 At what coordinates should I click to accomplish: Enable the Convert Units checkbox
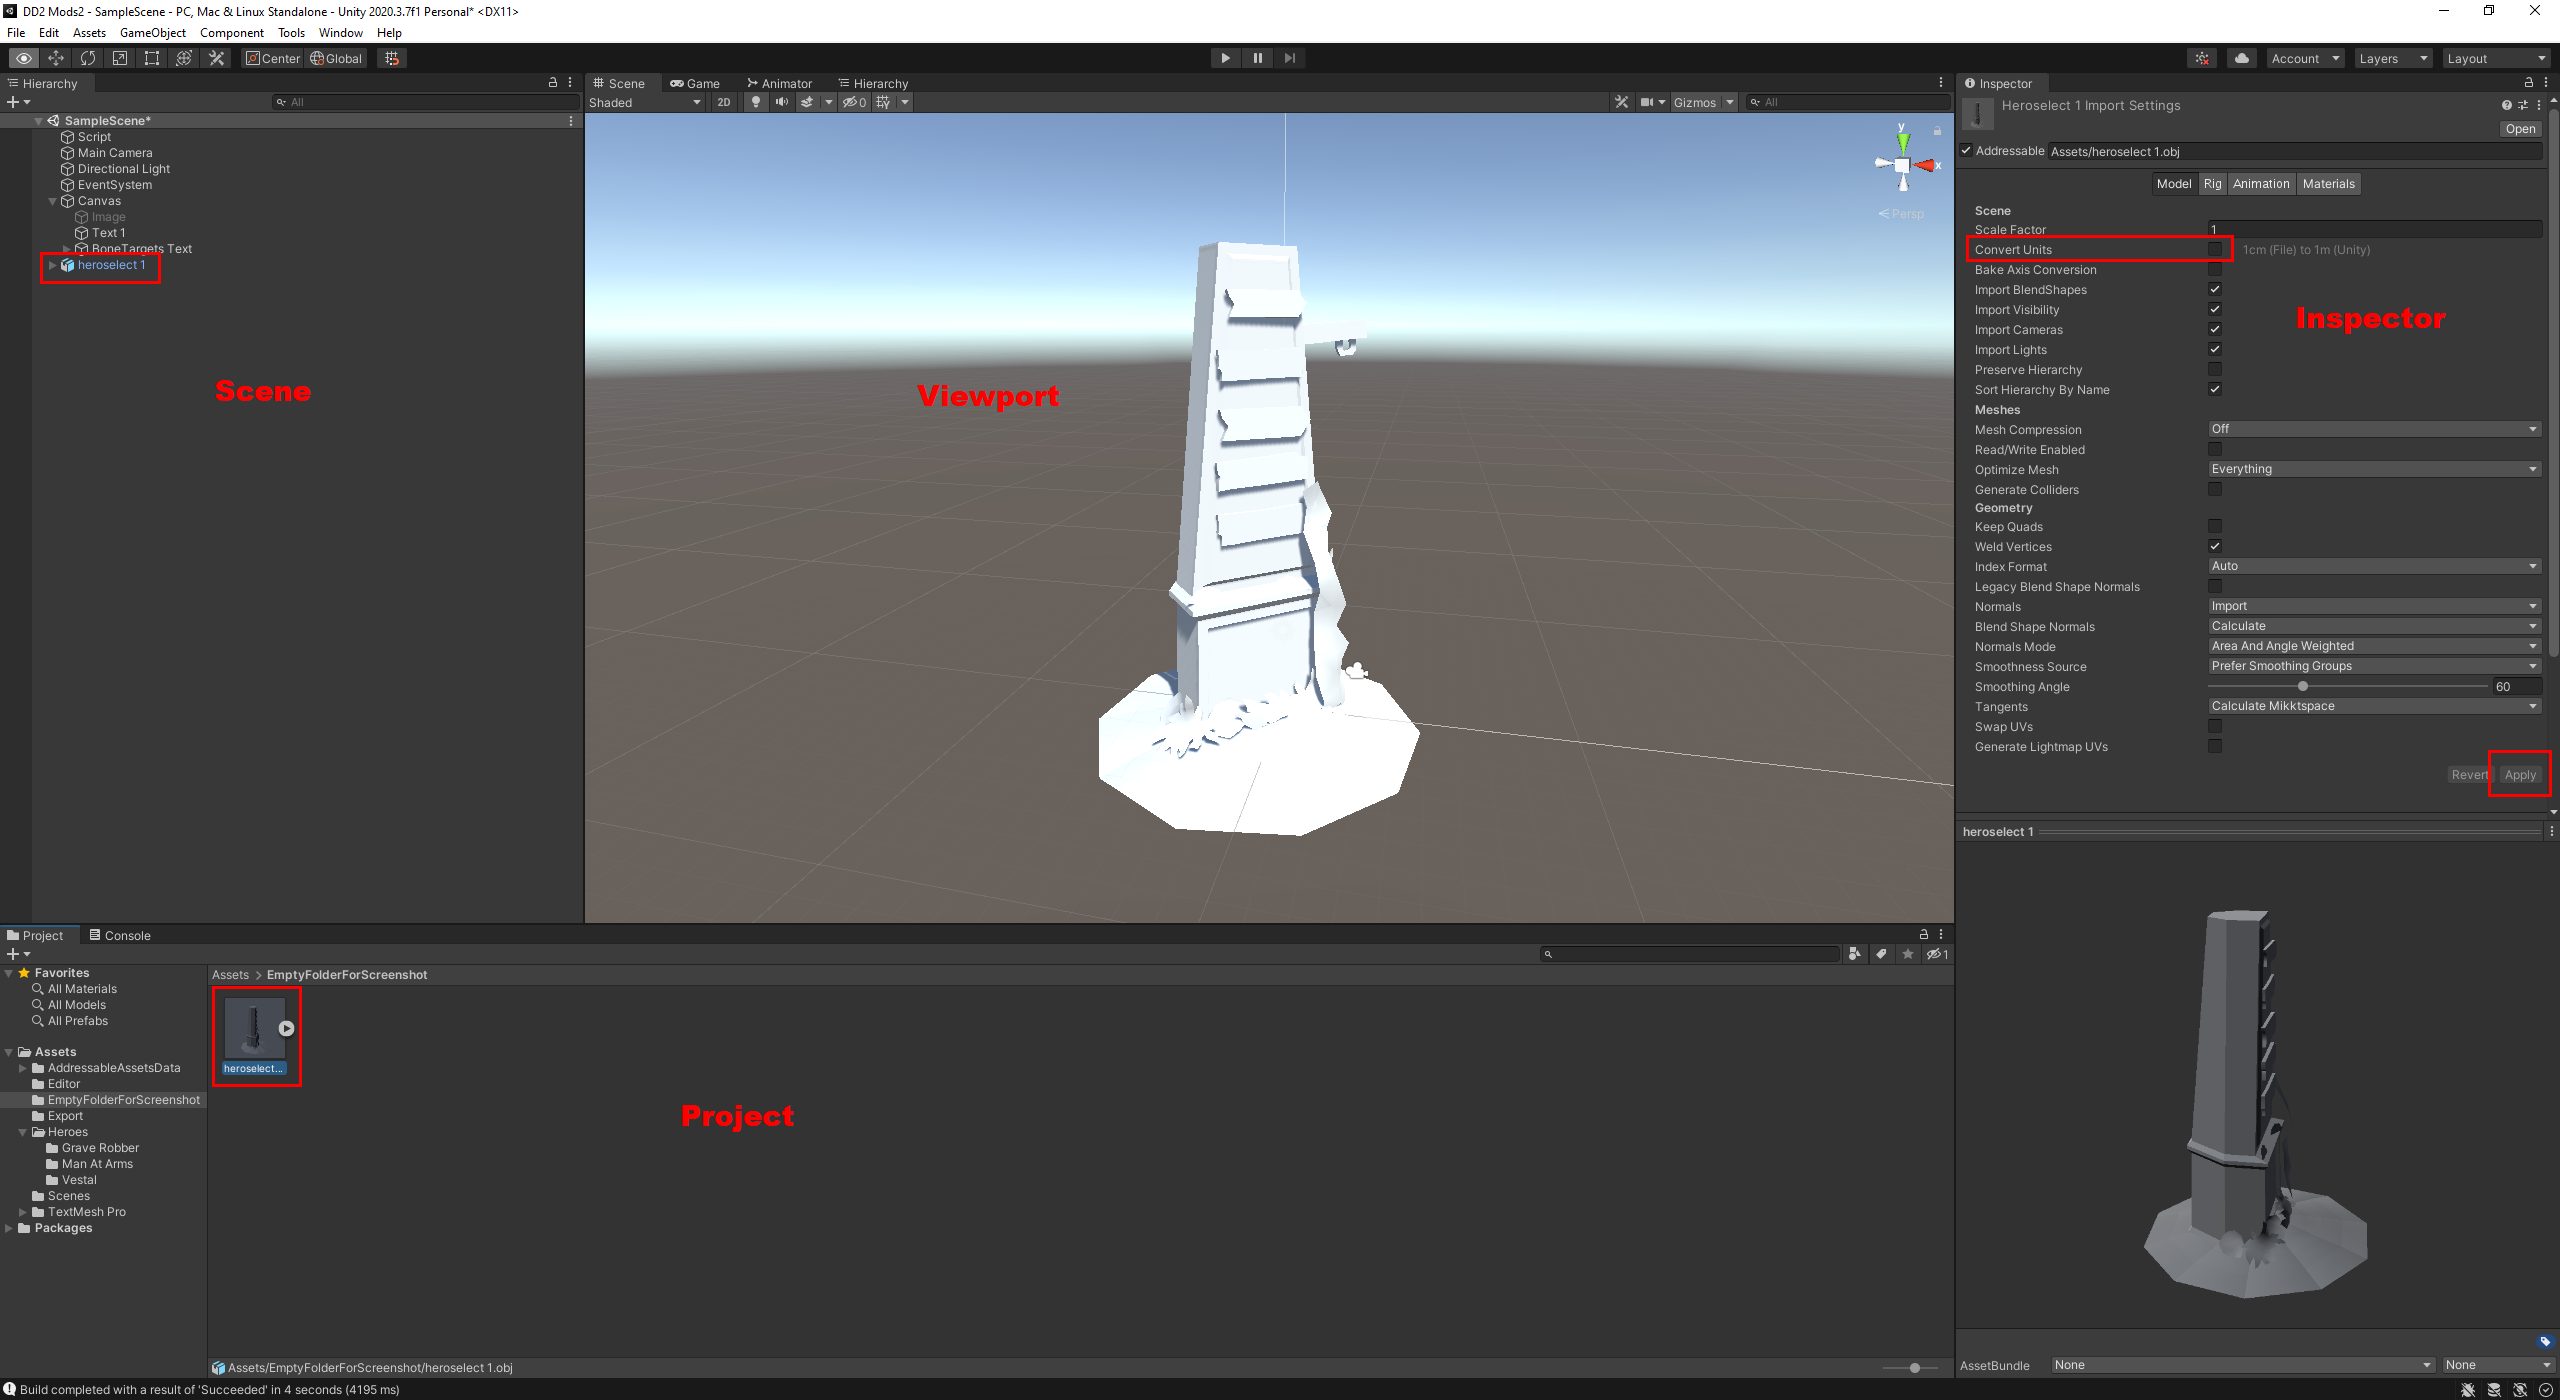[x=2215, y=250]
